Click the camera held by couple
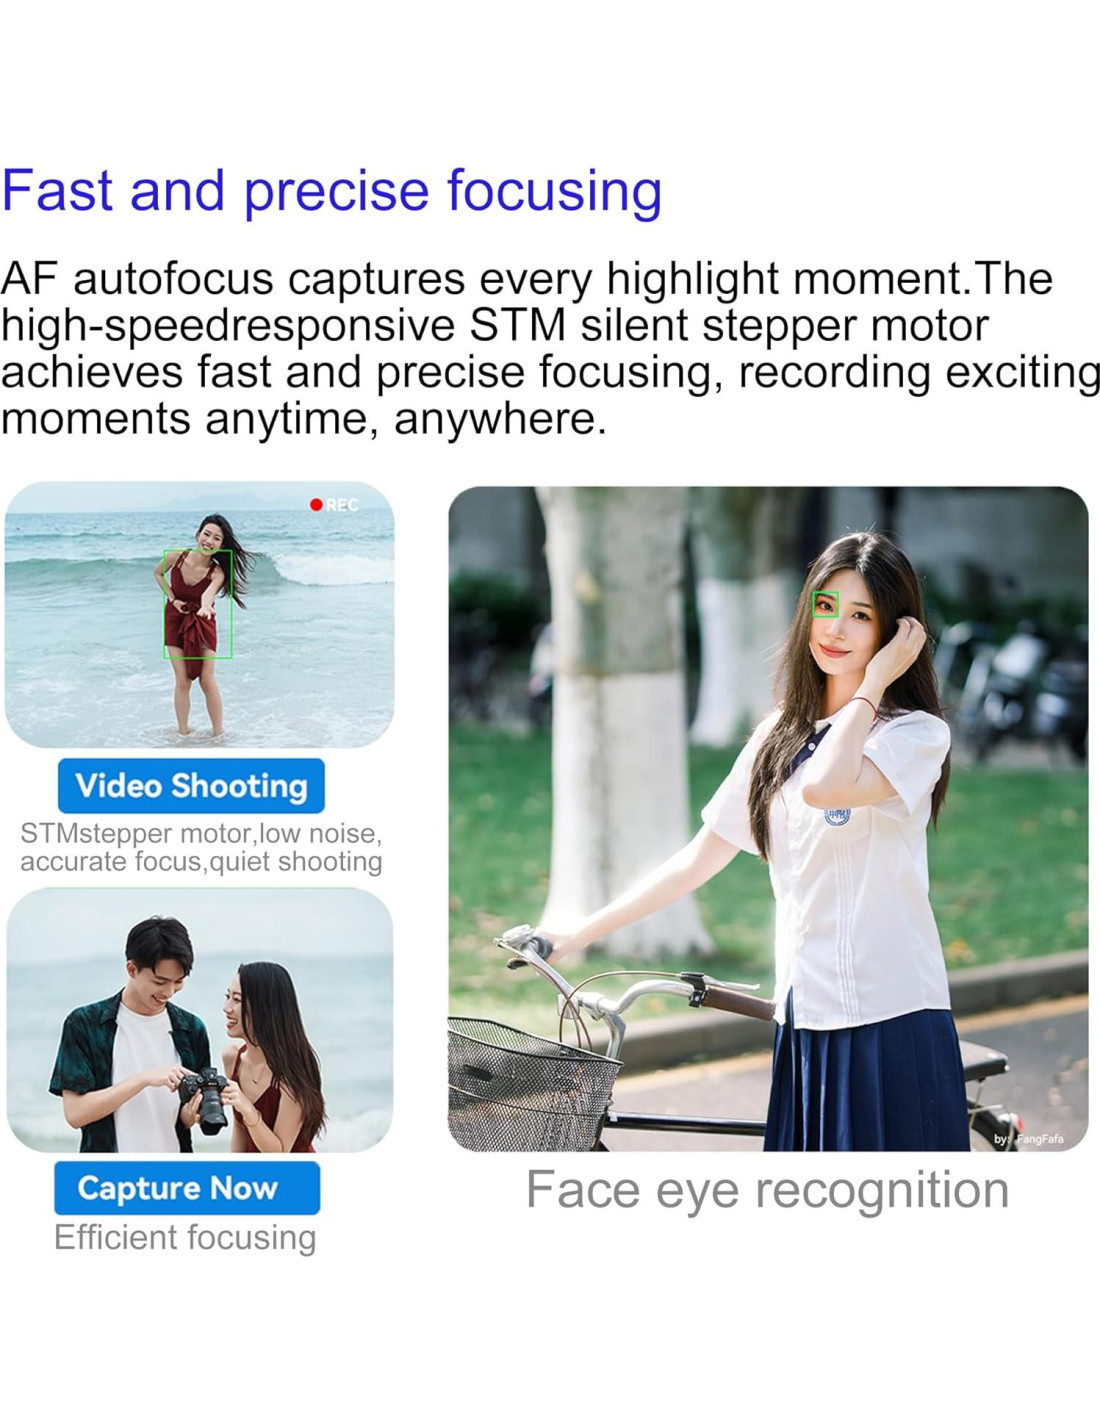The width and height of the screenshot is (1100, 1422). pyautogui.click(x=204, y=1099)
